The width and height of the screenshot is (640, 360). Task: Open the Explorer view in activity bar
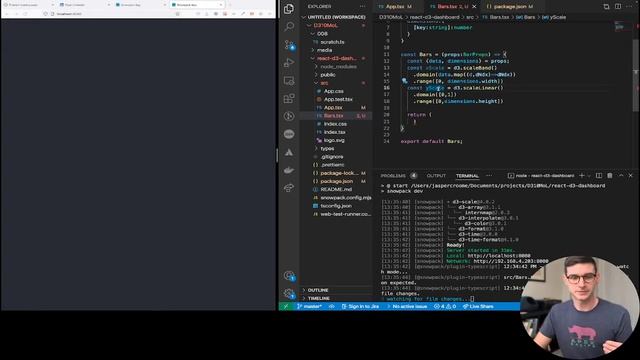click(289, 9)
